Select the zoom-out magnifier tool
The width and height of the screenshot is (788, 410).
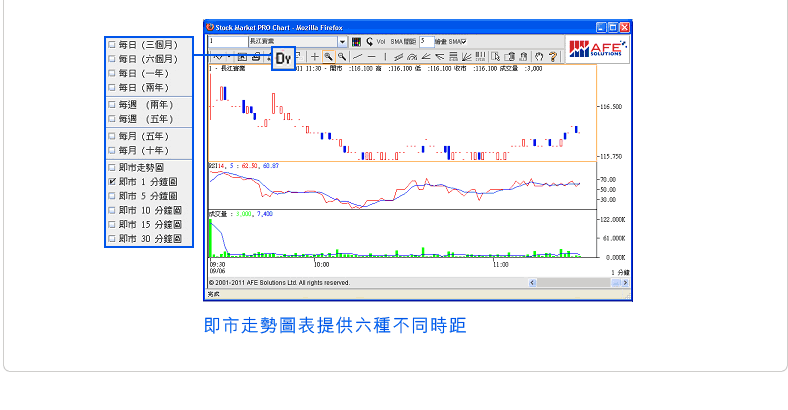coord(342,57)
